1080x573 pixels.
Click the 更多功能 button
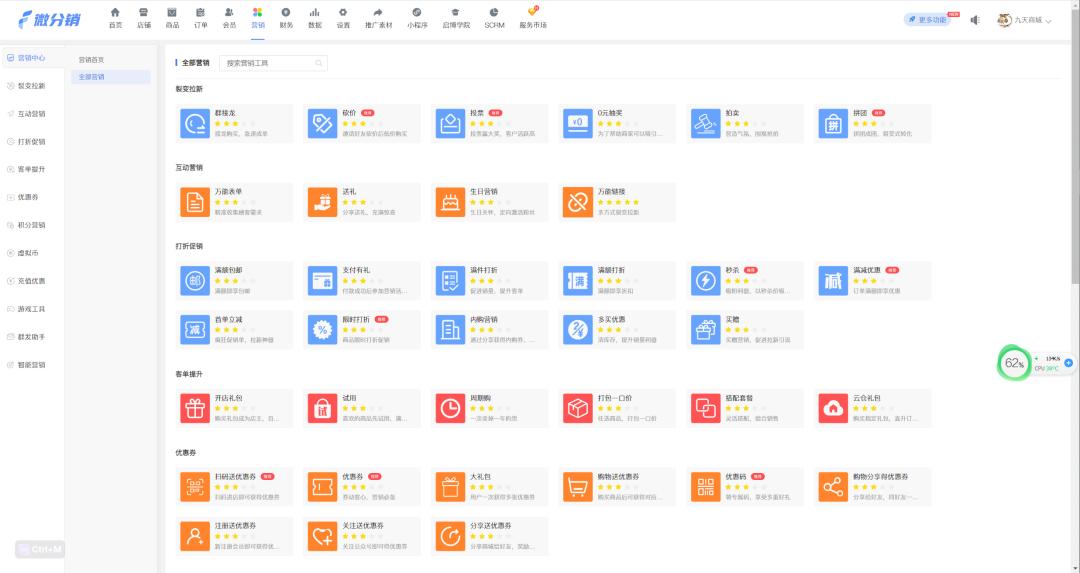(x=930, y=20)
